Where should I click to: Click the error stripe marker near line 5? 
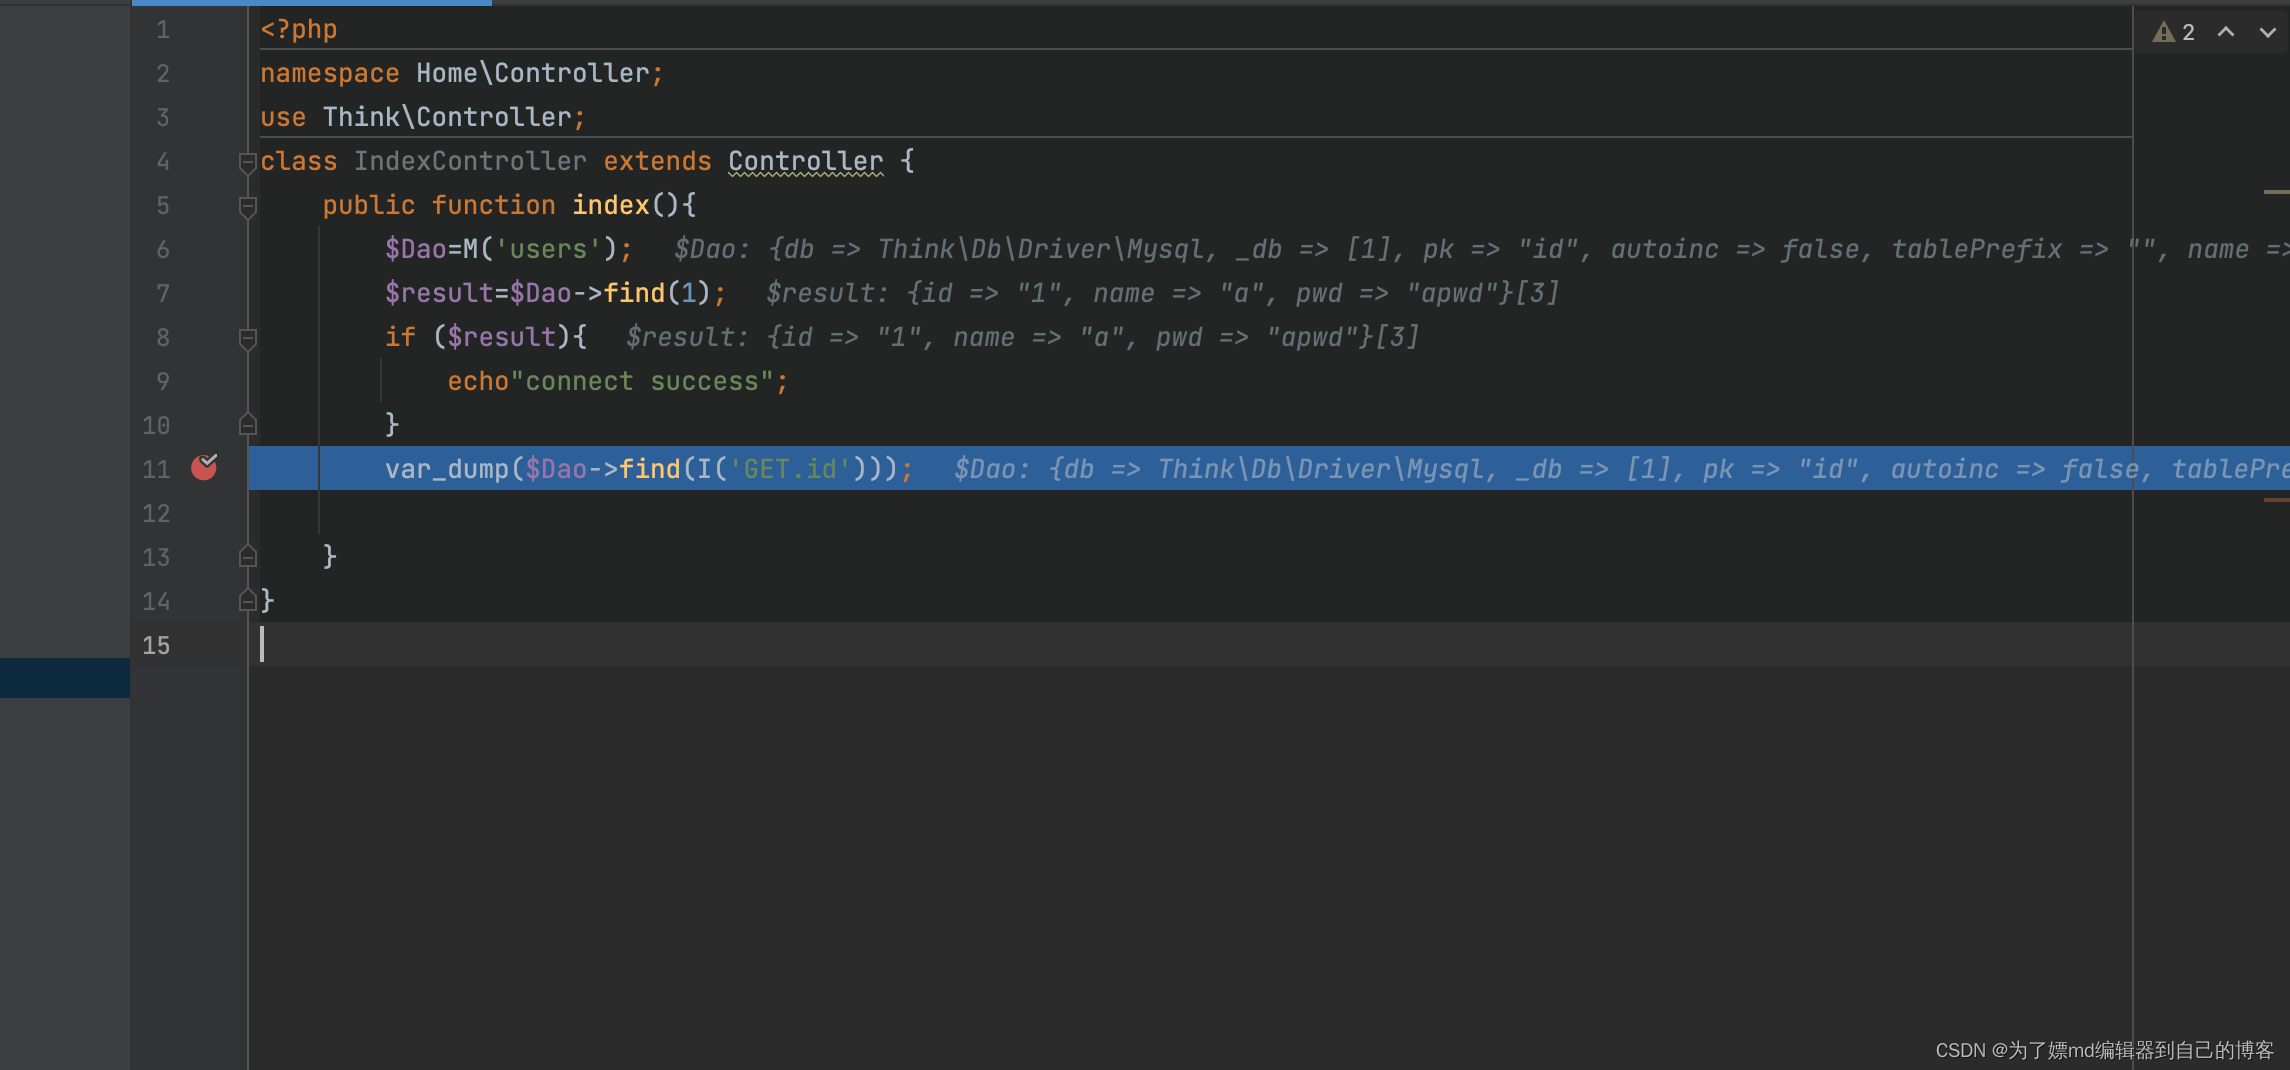pos(2276,191)
